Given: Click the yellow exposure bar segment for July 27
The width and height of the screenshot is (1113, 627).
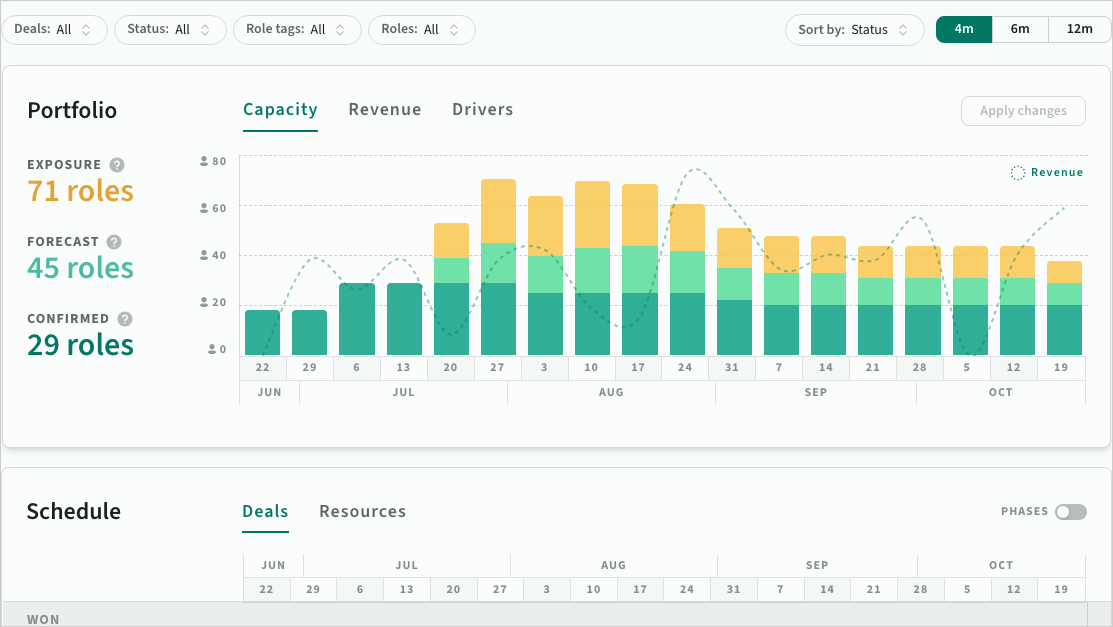Looking at the screenshot, I should (498, 212).
